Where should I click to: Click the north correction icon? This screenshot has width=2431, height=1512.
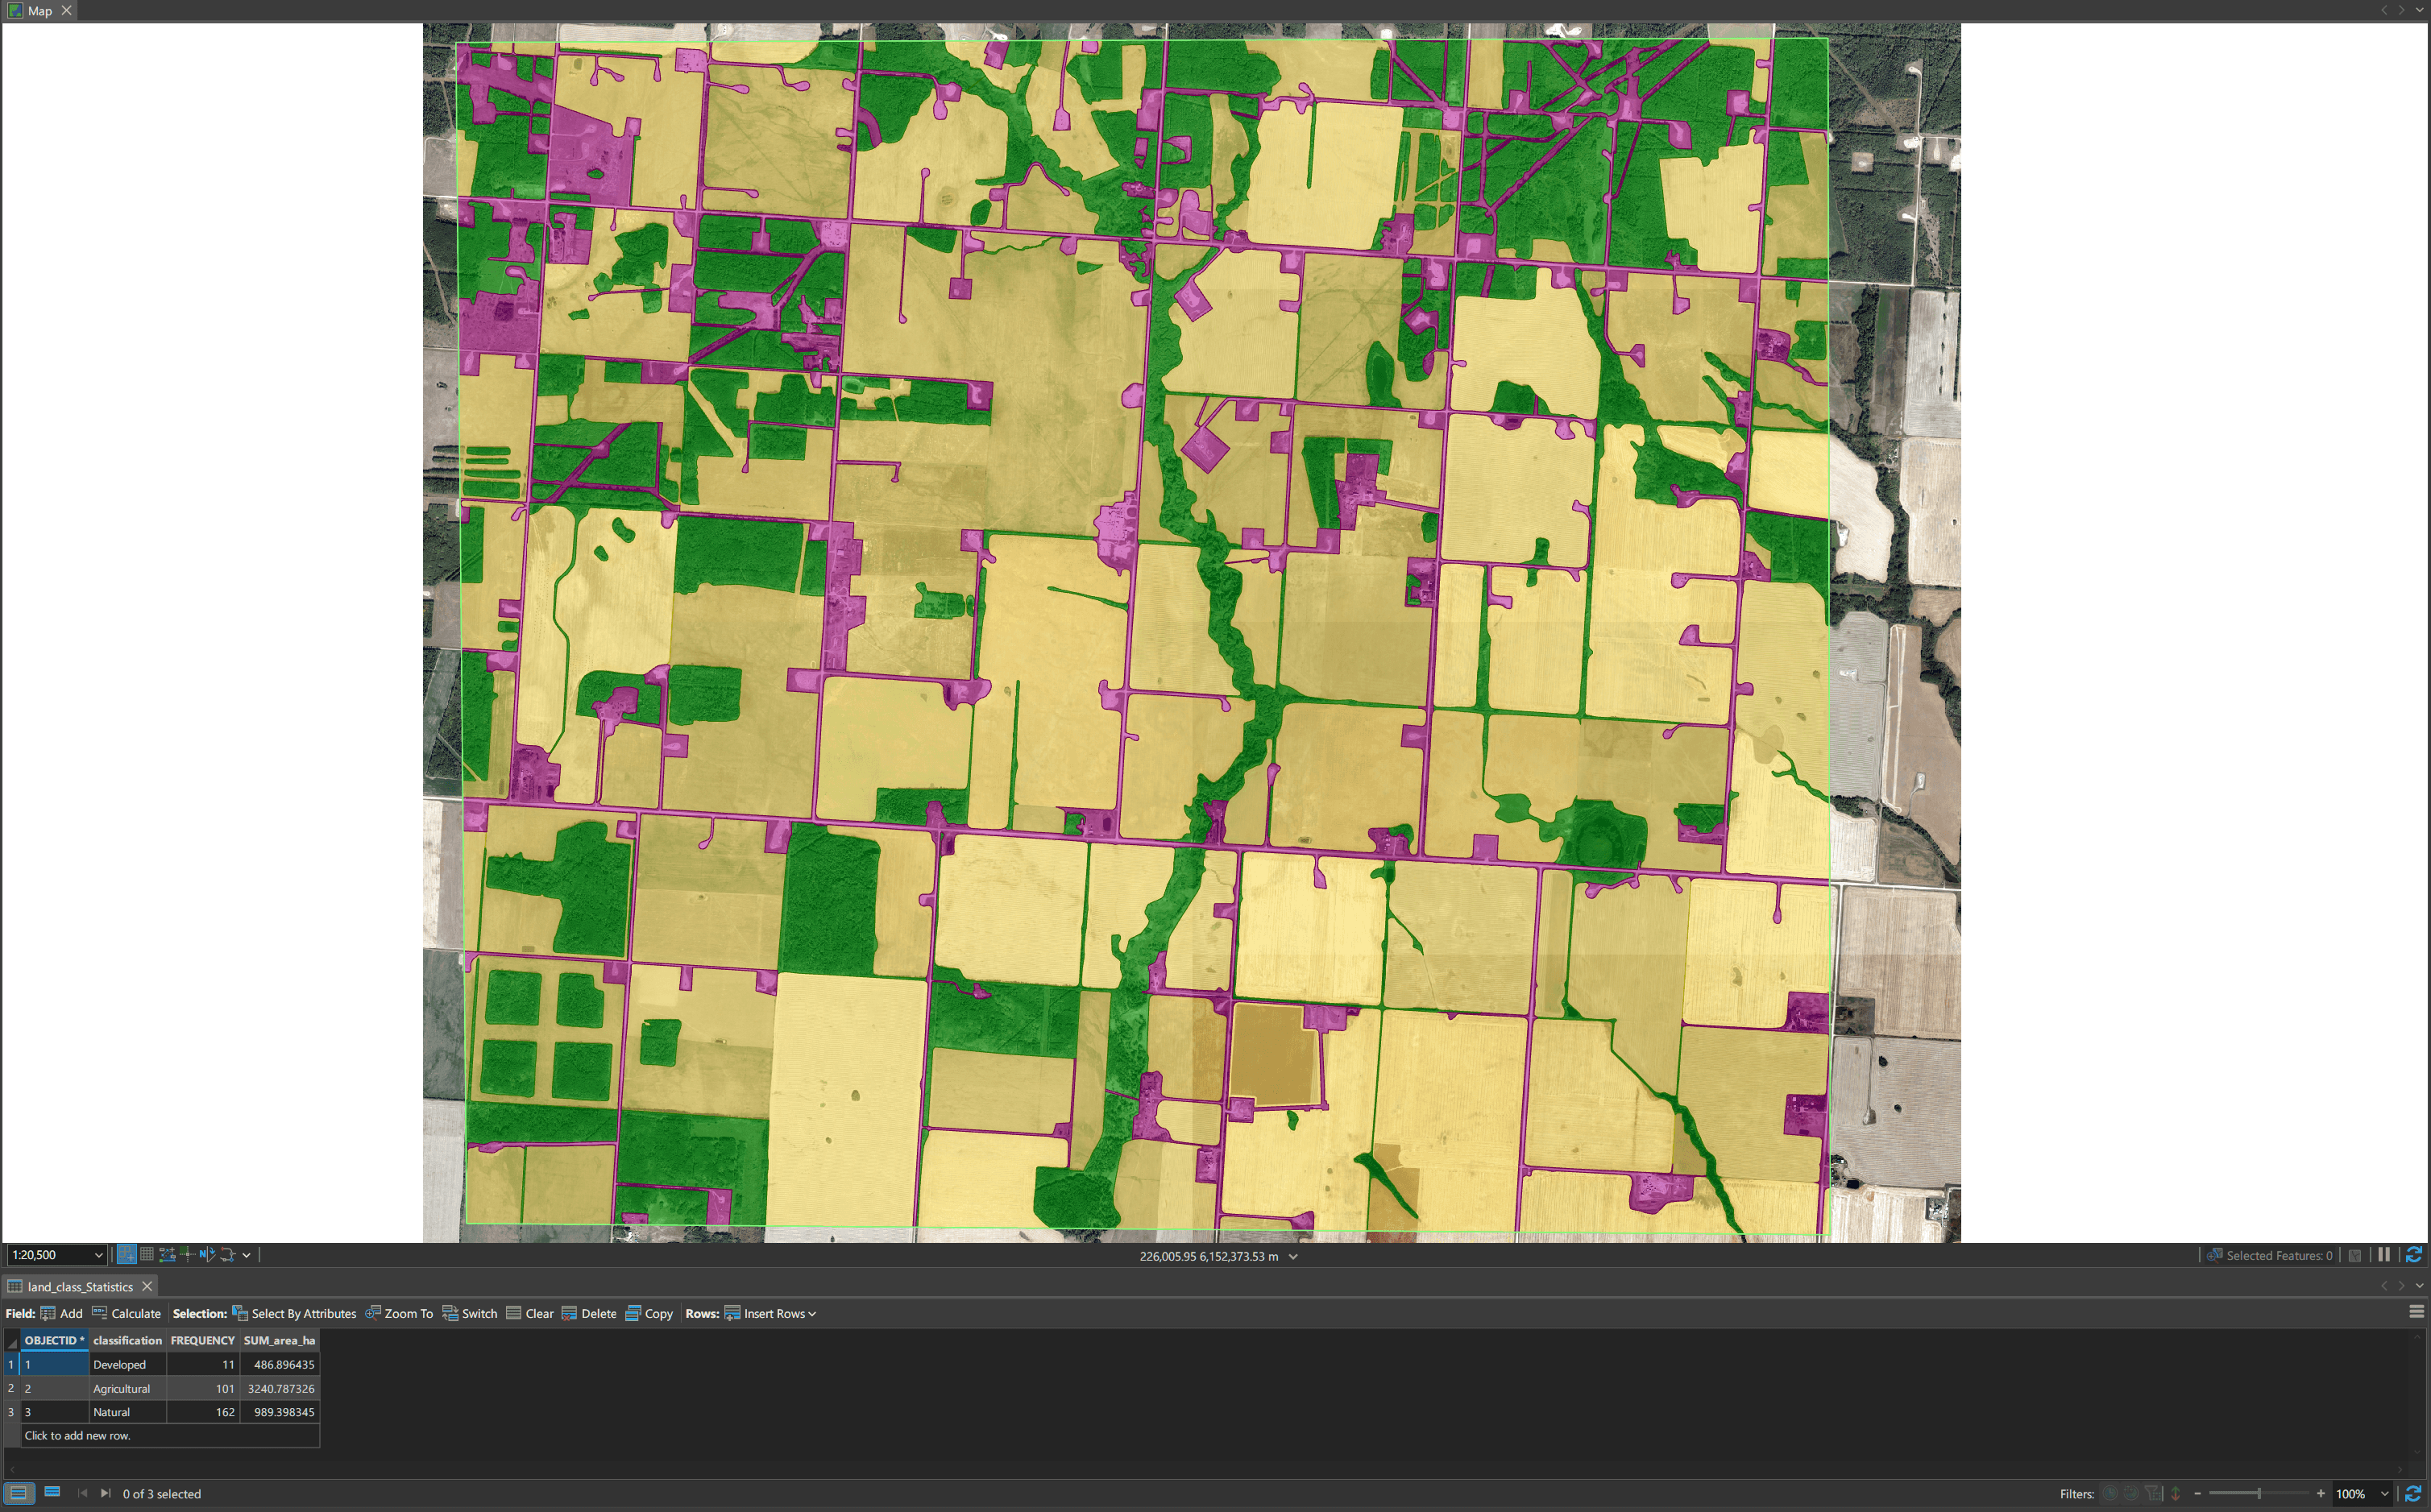tap(207, 1254)
